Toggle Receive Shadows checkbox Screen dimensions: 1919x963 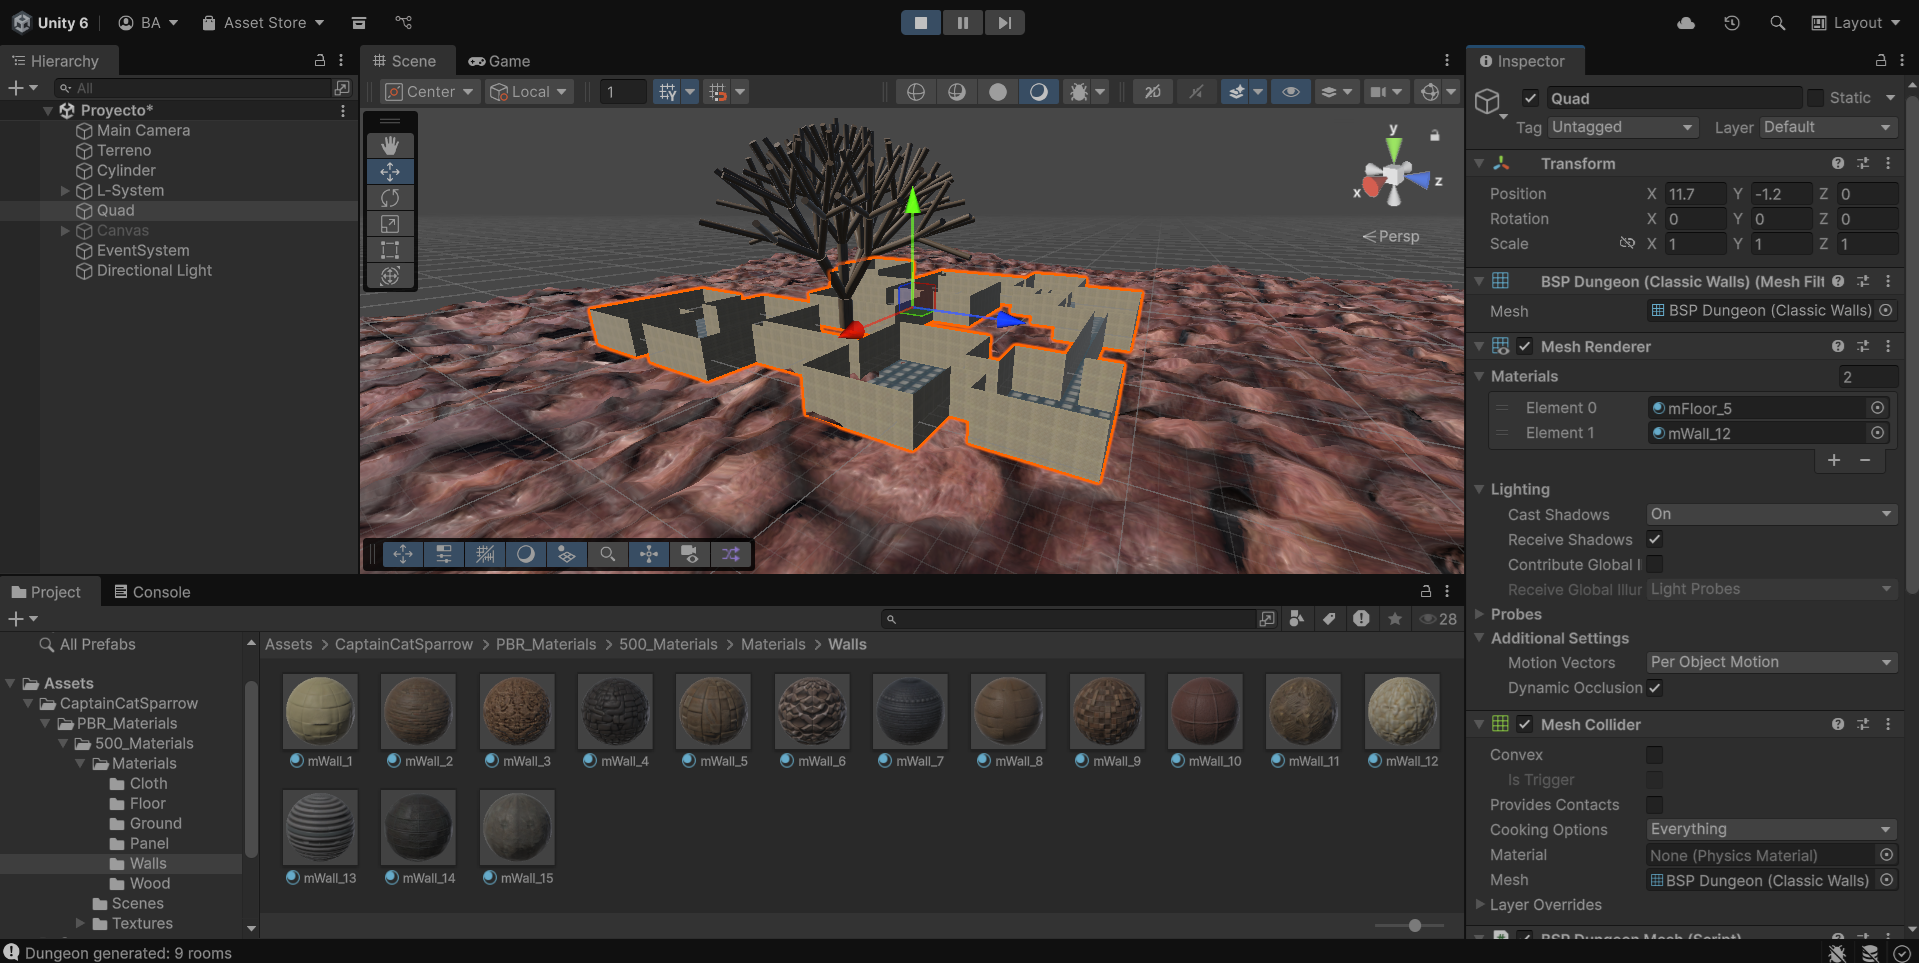click(x=1655, y=539)
